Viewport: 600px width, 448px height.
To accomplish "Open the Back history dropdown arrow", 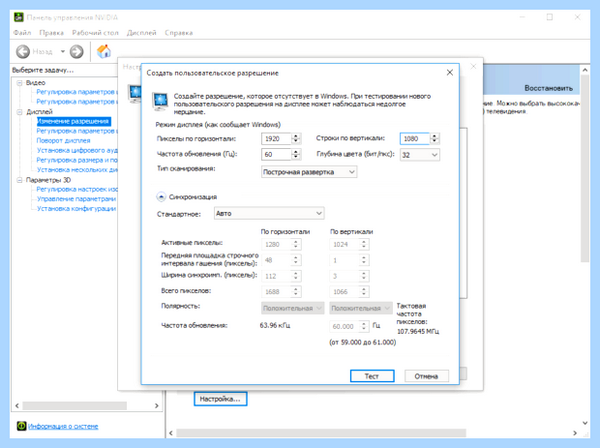I will [x=62, y=51].
